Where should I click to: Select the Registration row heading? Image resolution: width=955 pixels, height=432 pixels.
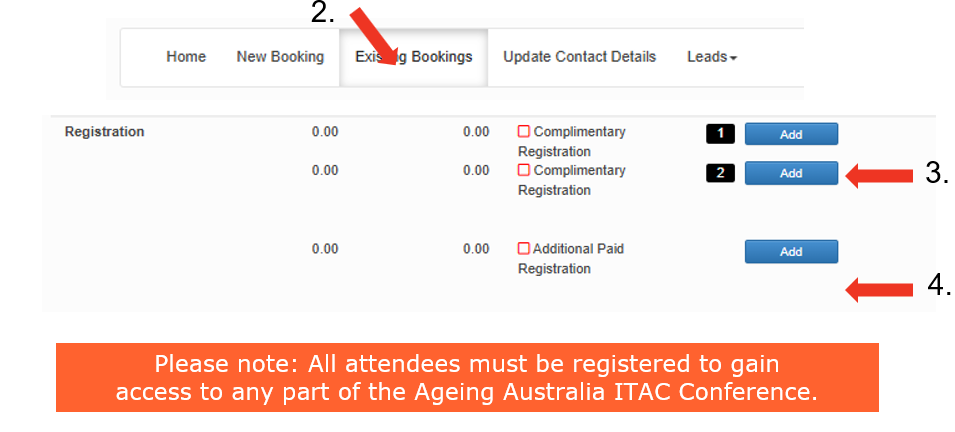(x=104, y=132)
